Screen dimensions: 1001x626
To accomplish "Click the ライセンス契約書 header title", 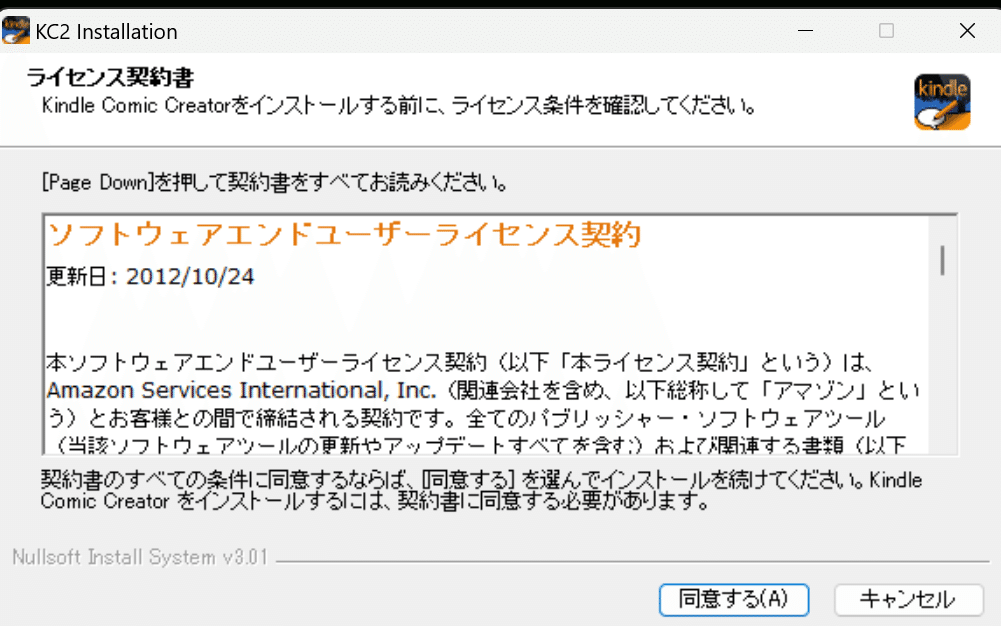I will pos(110,77).
